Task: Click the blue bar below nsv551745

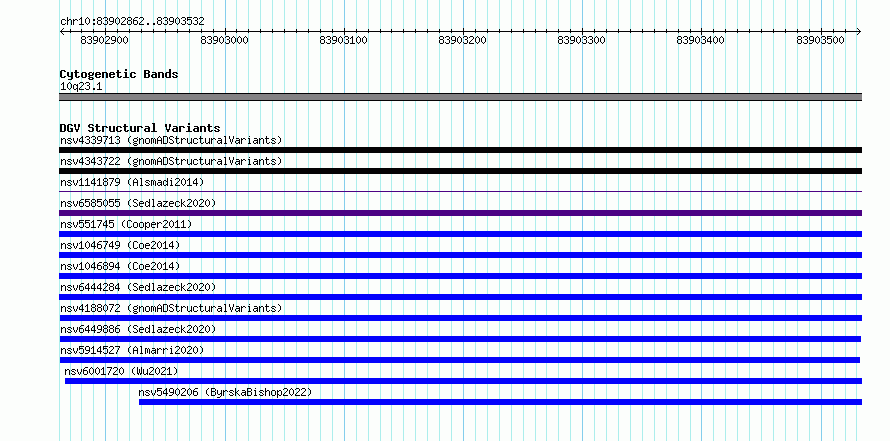Action: 460,234
